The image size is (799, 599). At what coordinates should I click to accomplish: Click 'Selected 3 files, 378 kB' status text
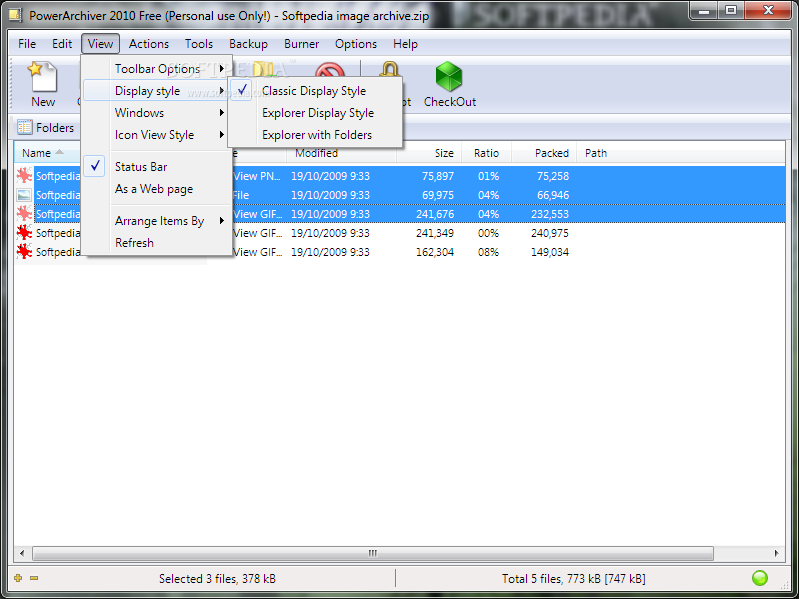[217, 579]
